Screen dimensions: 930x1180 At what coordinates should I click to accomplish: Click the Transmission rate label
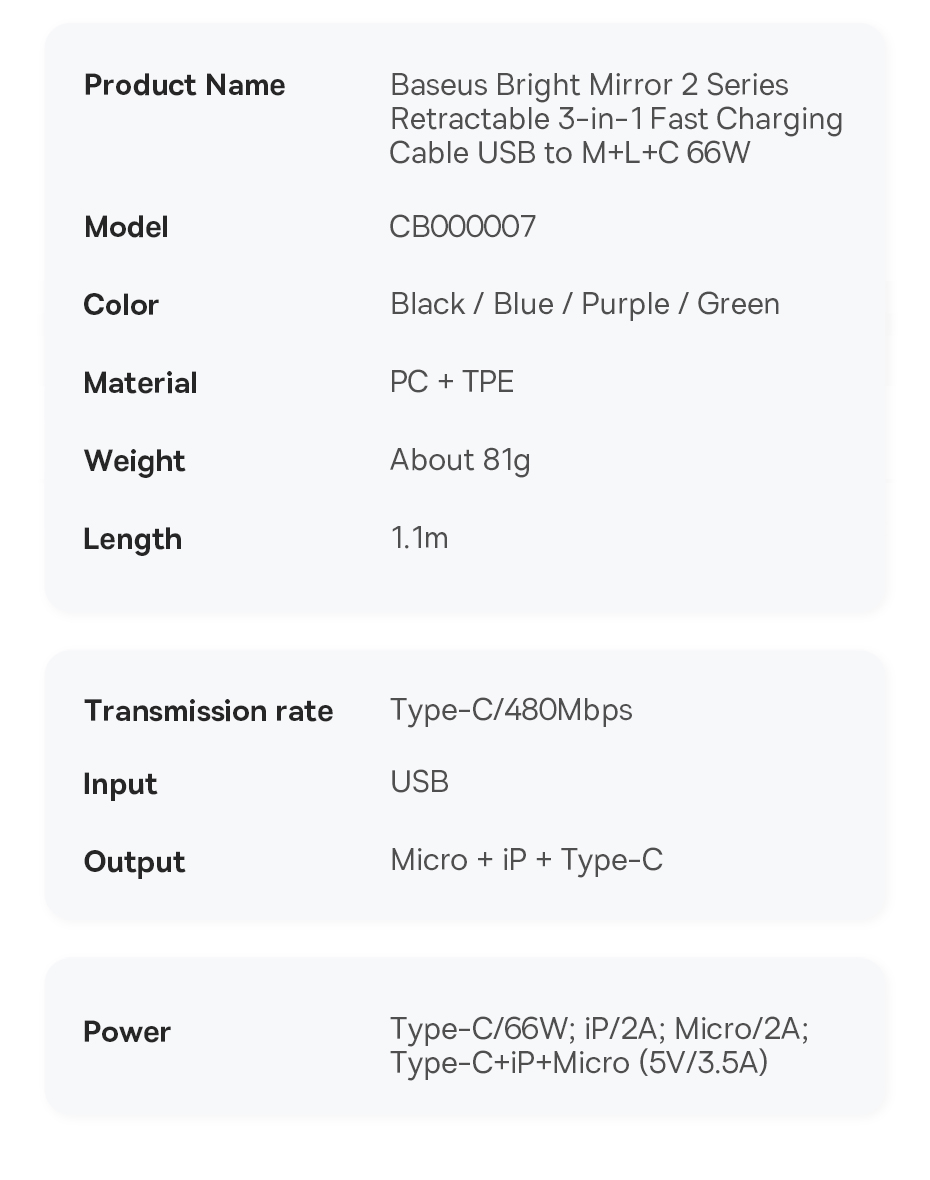(208, 711)
